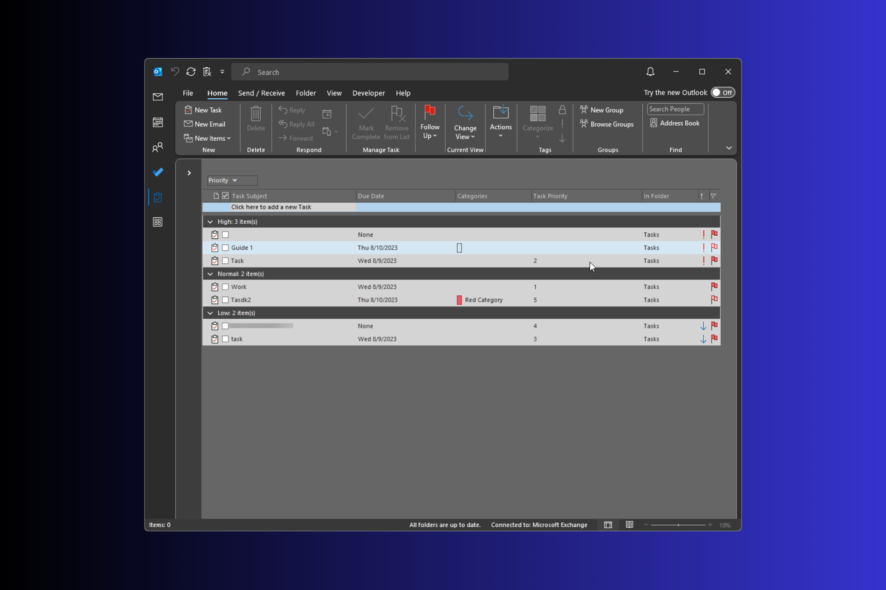Click the New Task ribbon icon
The height and width of the screenshot is (590, 886).
(x=188, y=110)
